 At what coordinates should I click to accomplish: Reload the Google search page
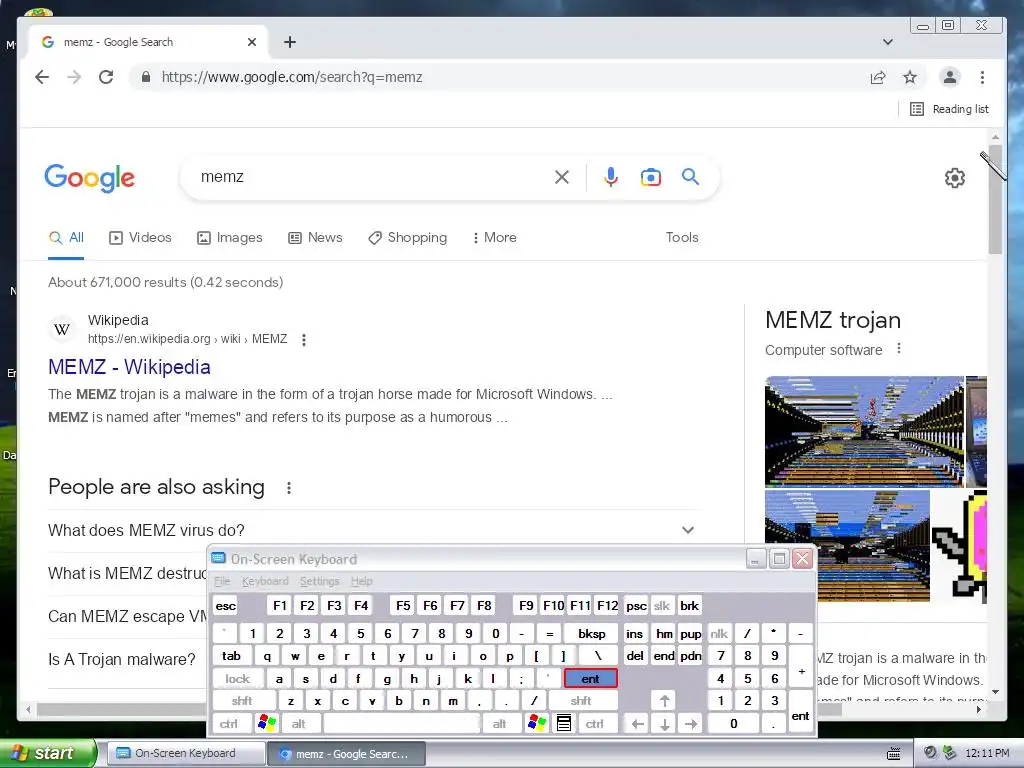[106, 77]
